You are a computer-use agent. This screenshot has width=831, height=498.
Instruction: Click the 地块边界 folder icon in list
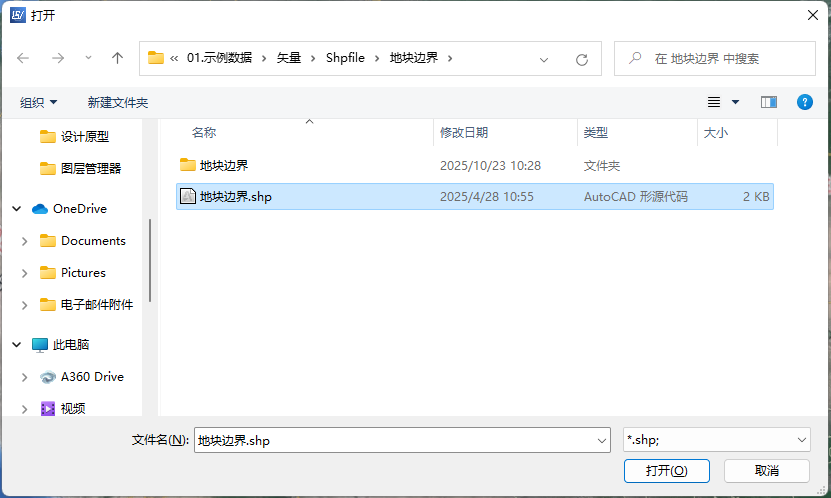188,165
